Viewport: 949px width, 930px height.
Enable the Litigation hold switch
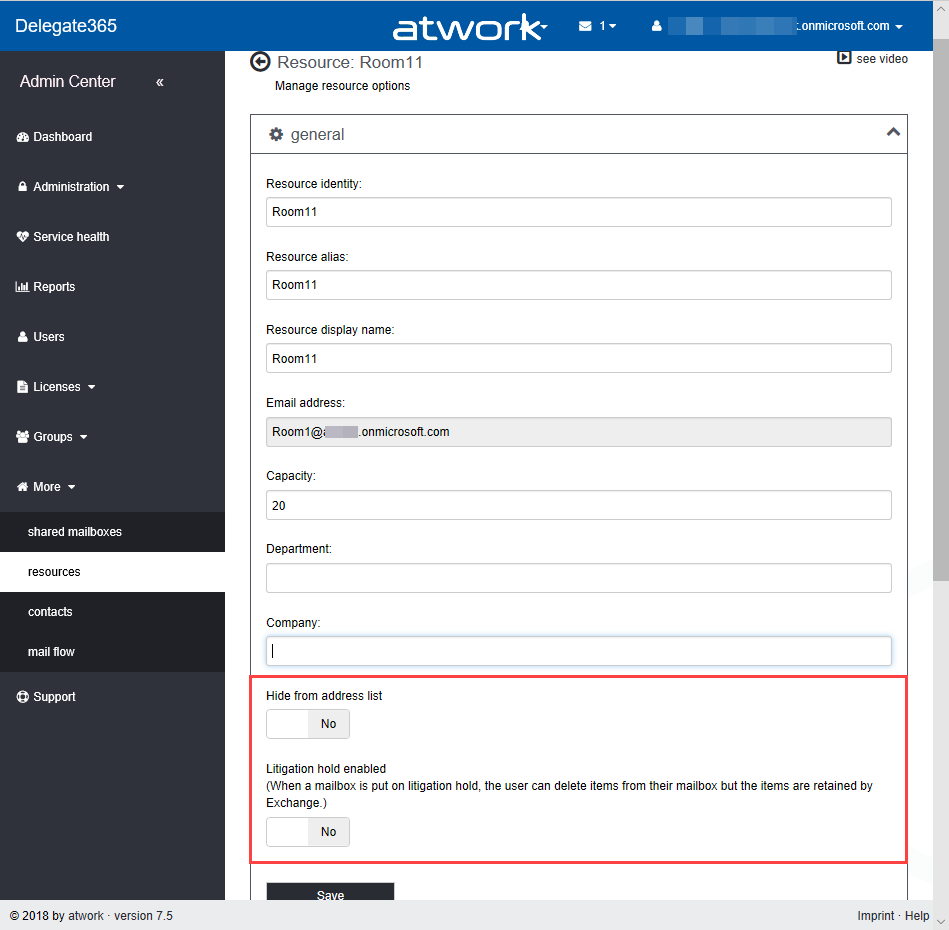coord(308,831)
